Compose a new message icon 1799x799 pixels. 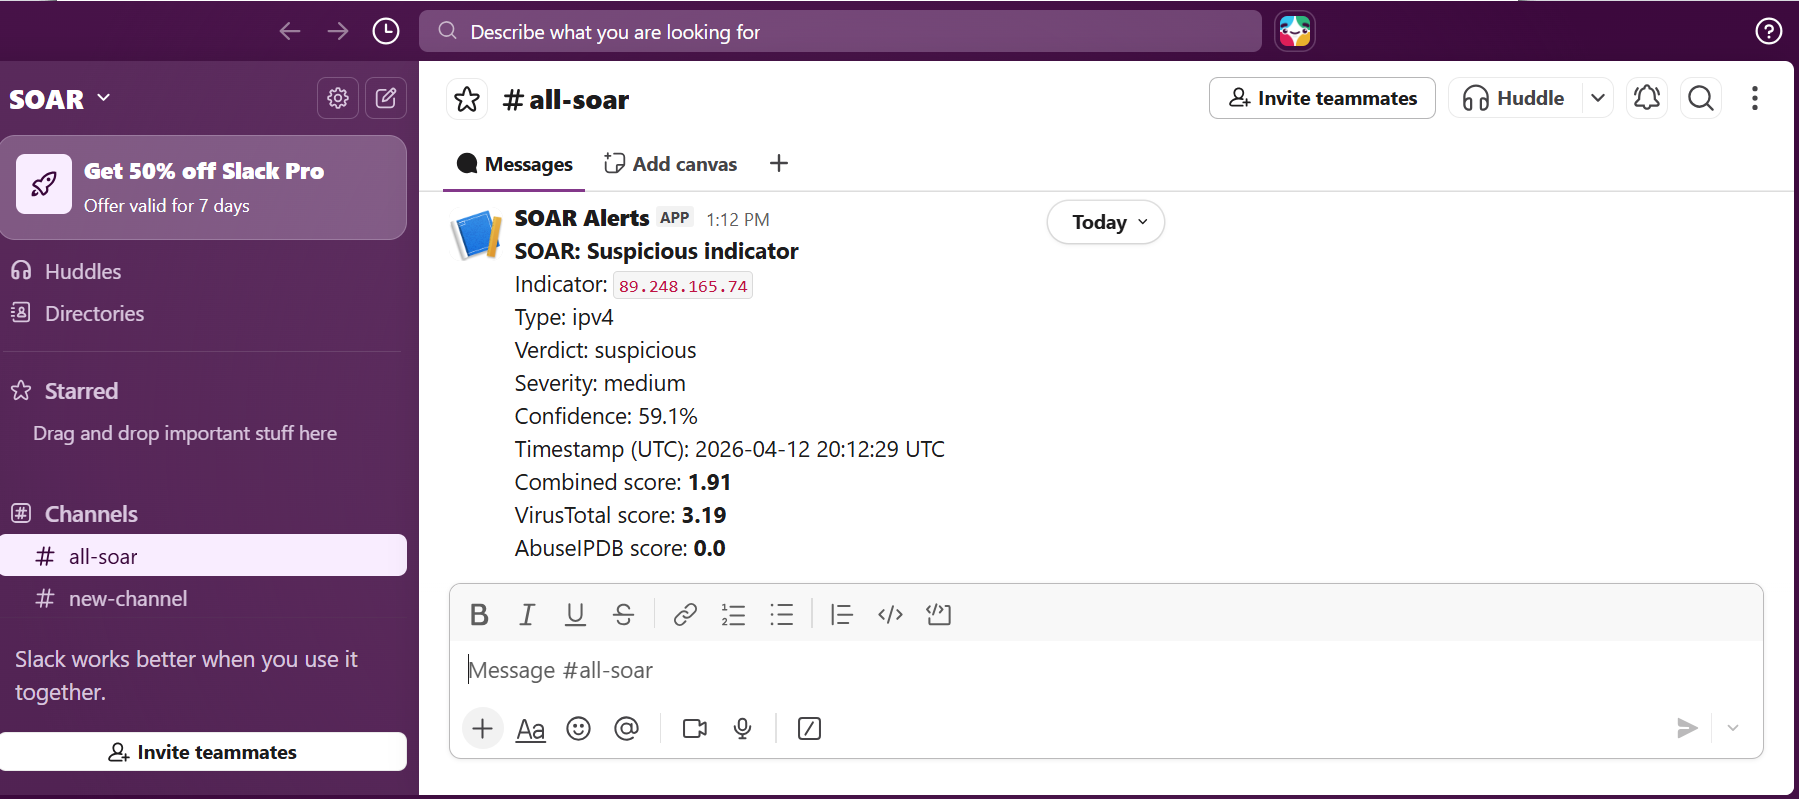(386, 98)
